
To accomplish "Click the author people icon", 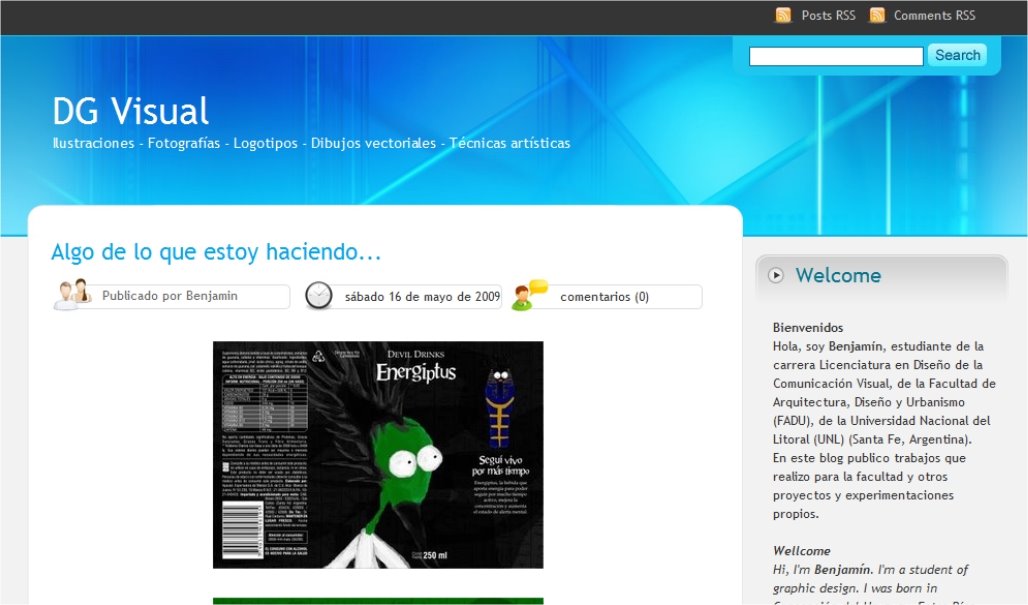I will [x=72, y=295].
